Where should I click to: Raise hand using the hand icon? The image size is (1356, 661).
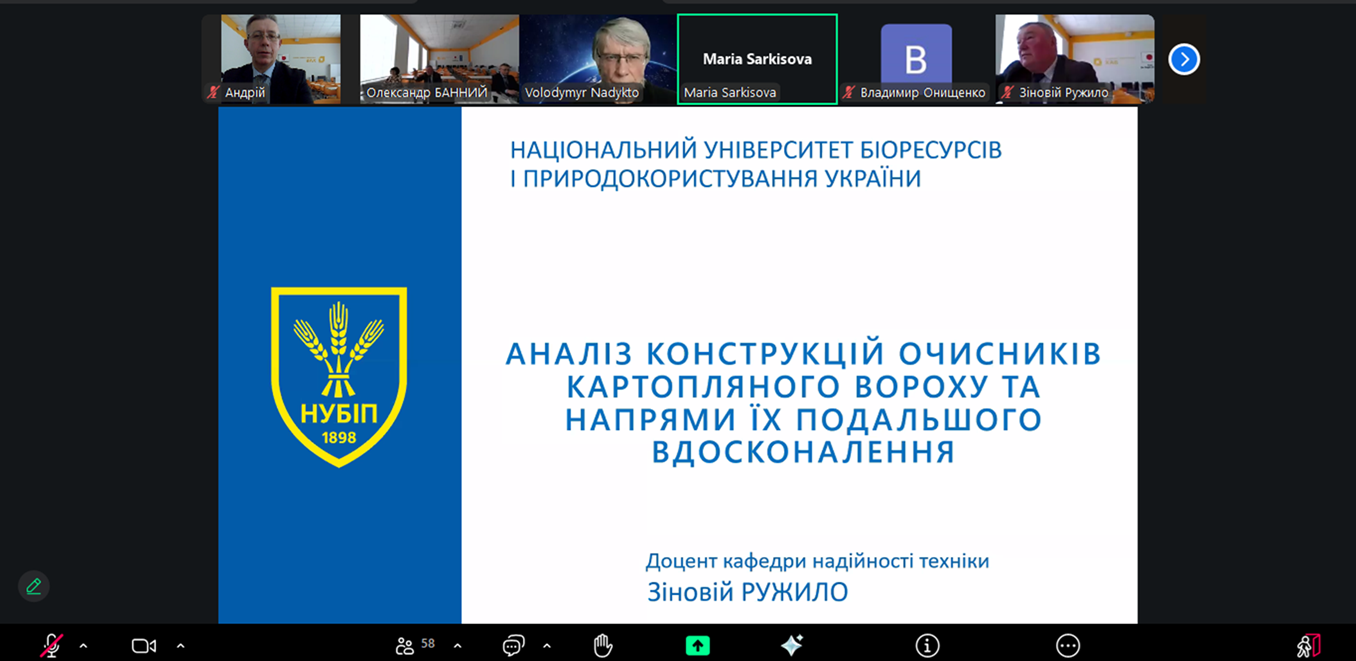click(603, 646)
